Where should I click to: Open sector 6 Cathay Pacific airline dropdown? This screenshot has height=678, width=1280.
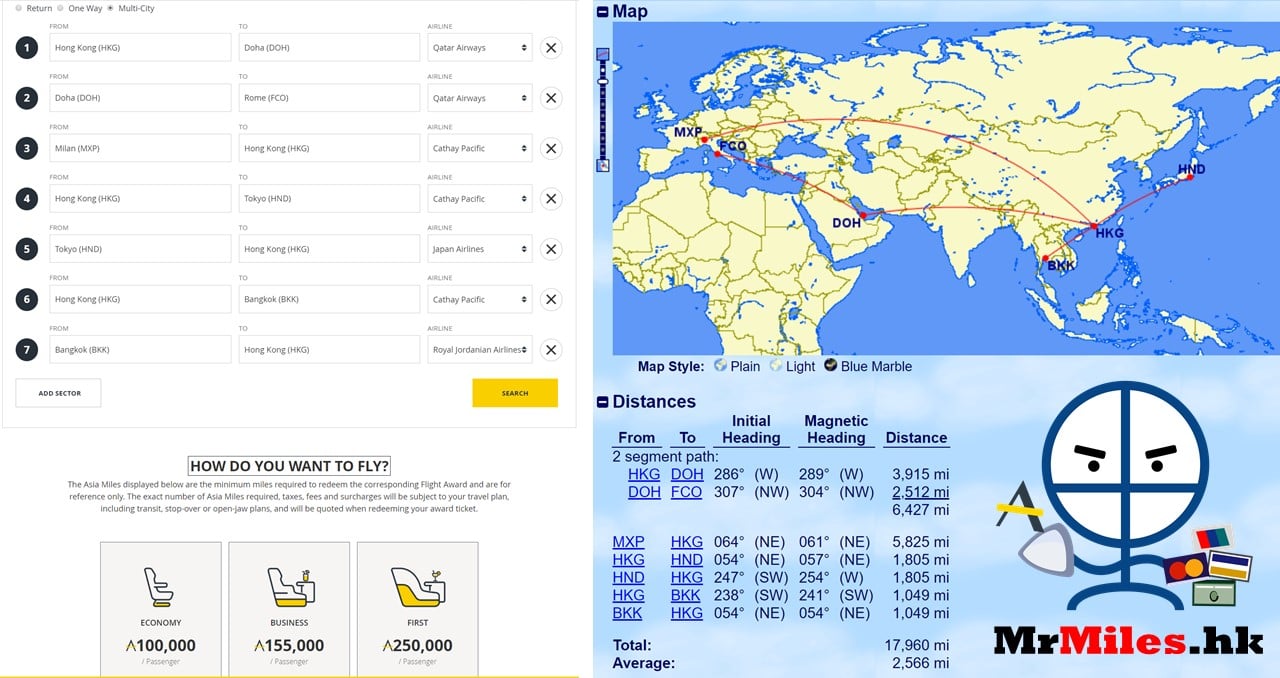click(480, 299)
